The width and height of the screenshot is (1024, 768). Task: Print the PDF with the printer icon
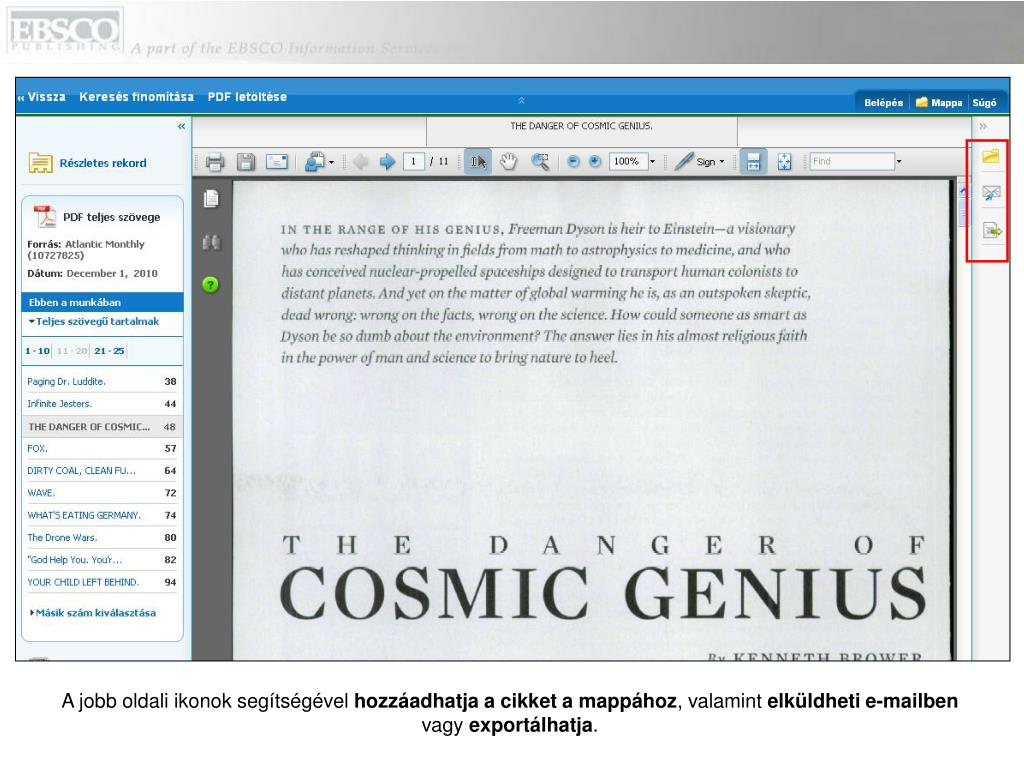point(214,161)
